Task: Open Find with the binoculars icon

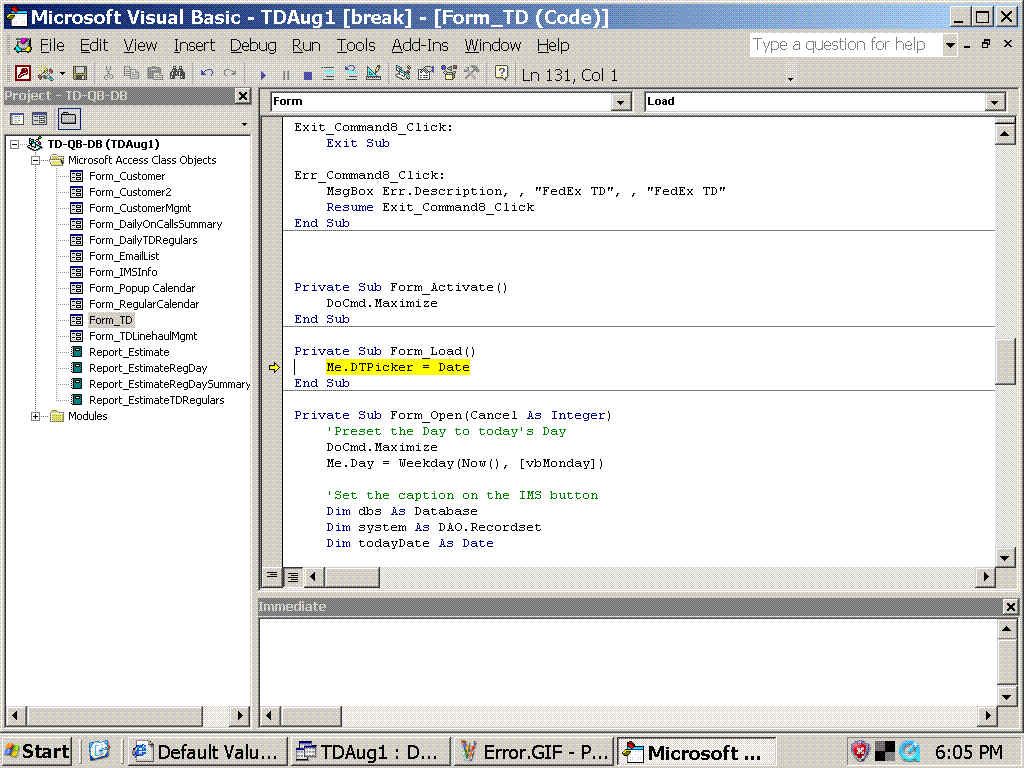Action: 178,73
